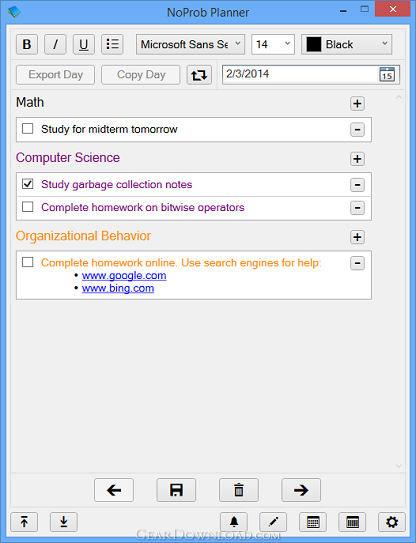Screen dimensions: 416x543
Task: Save the planner with the floppy disk icon
Action: click(176, 490)
